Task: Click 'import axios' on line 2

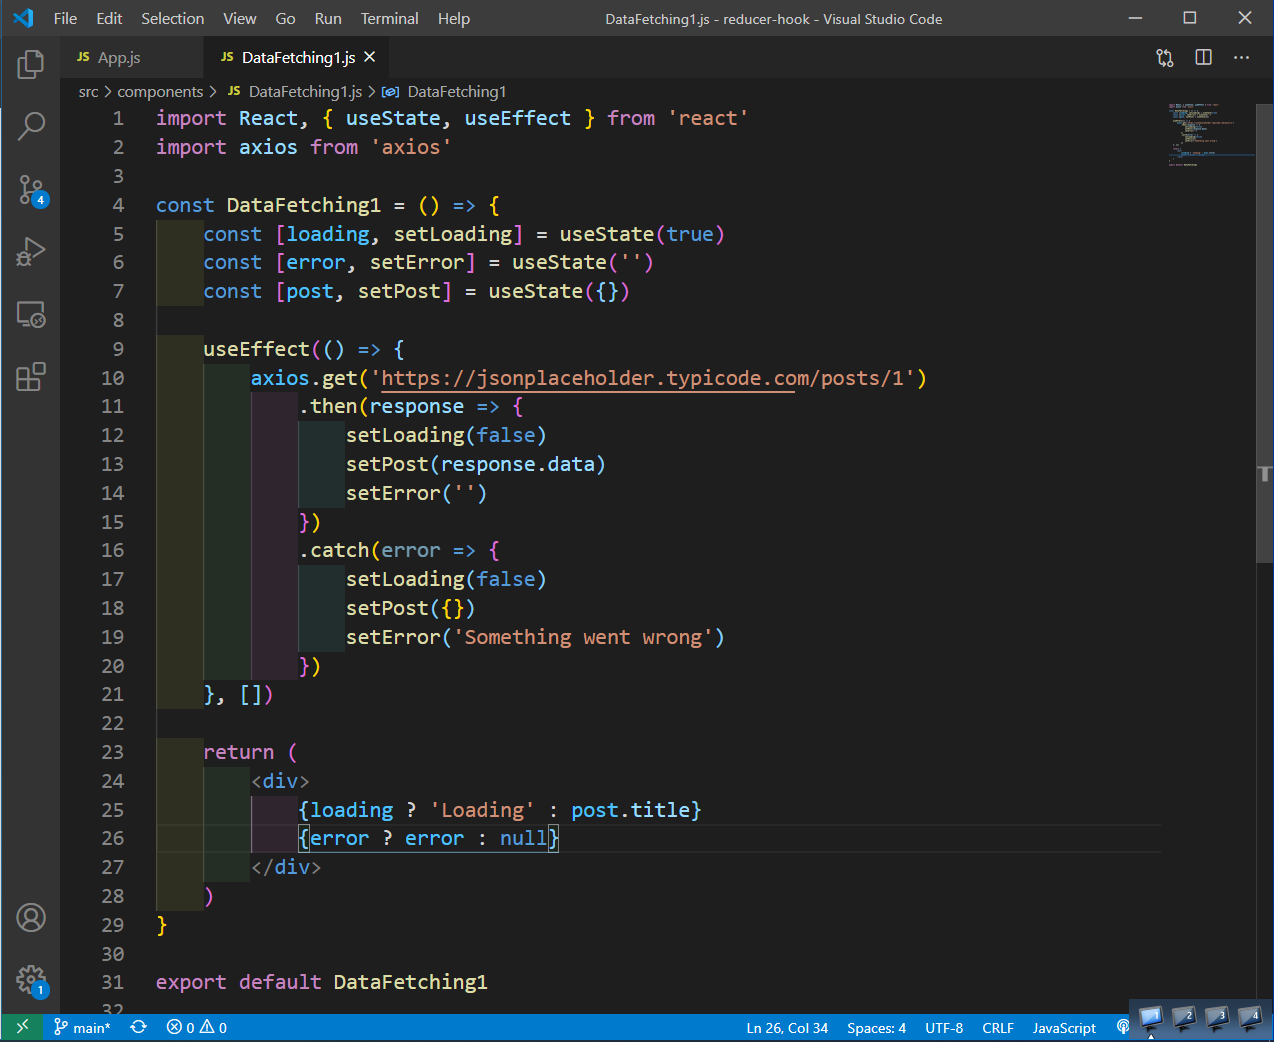Action: [226, 147]
